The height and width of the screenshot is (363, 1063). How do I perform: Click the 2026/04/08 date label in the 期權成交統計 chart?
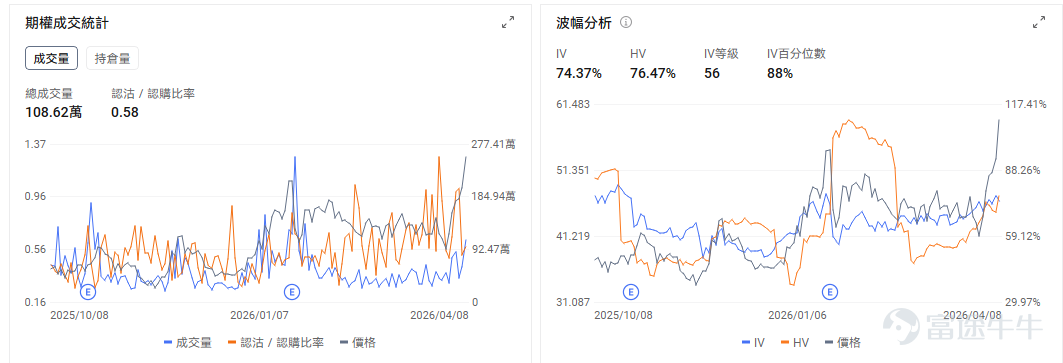pos(439,315)
